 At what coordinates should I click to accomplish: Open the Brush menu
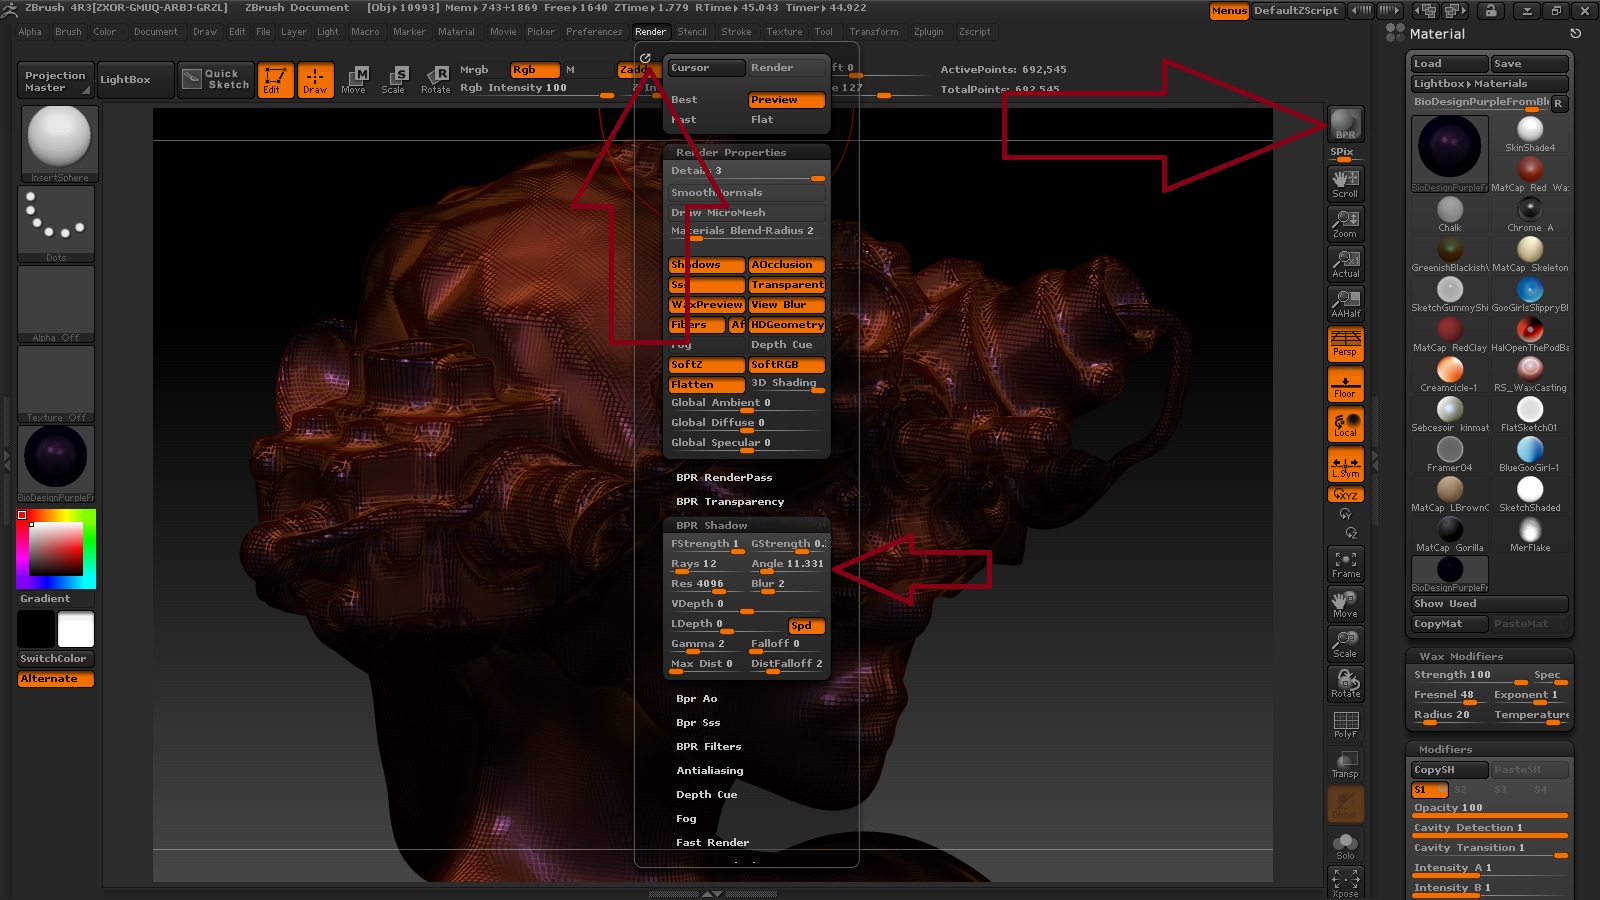click(x=68, y=32)
